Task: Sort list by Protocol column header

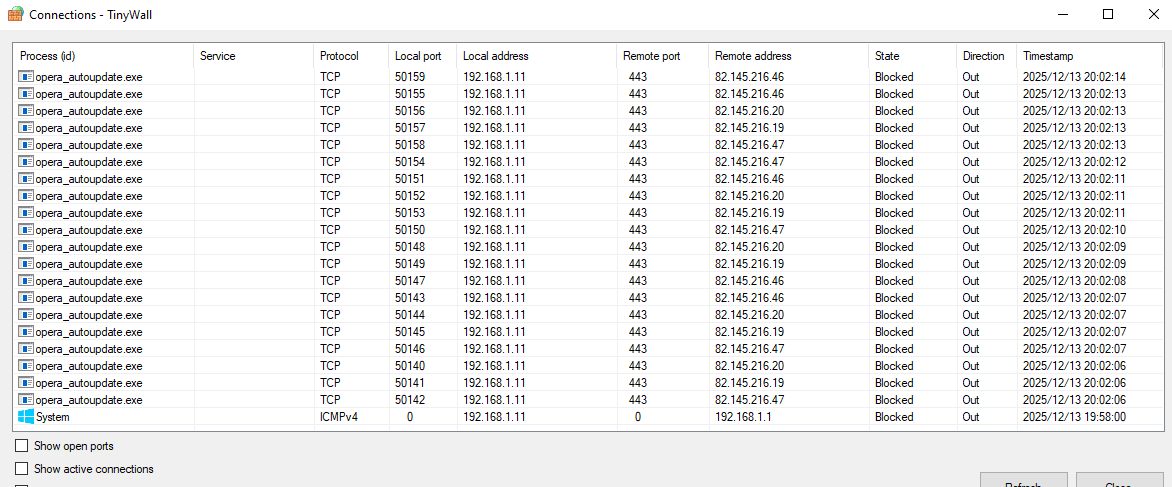Action: pyautogui.click(x=351, y=56)
